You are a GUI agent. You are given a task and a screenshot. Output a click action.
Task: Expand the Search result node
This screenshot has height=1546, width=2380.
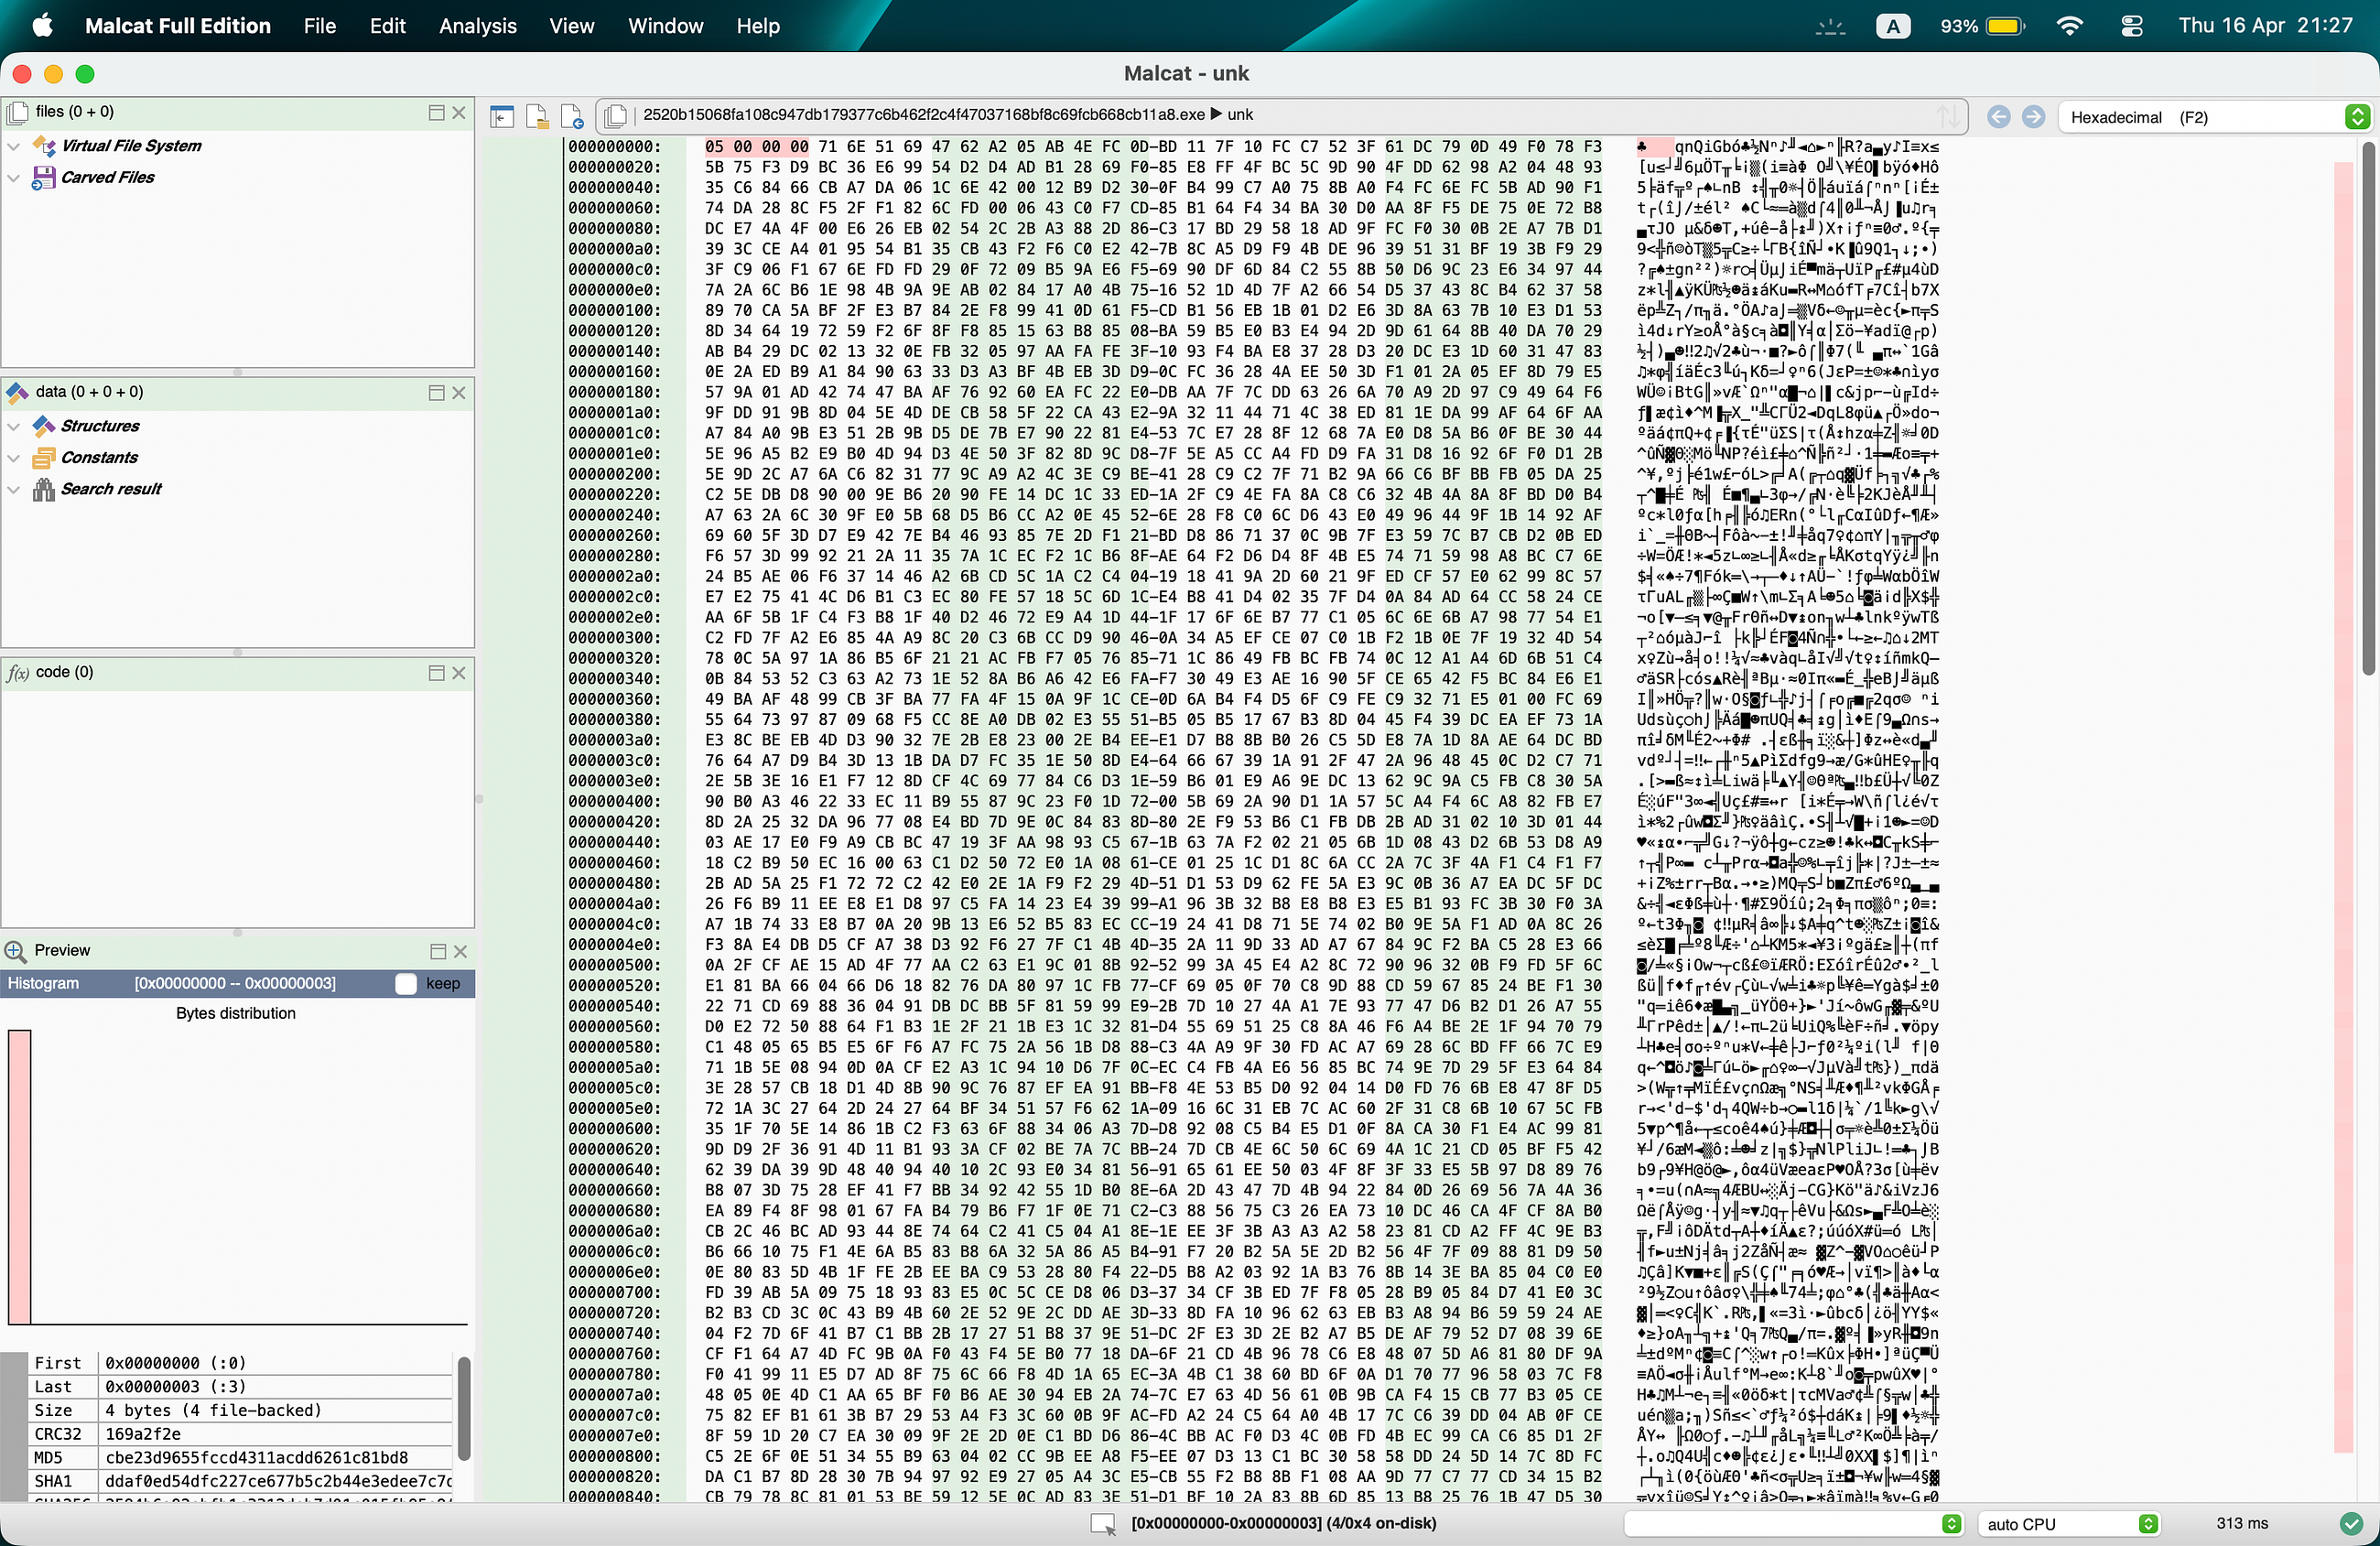[x=14, y=490]
